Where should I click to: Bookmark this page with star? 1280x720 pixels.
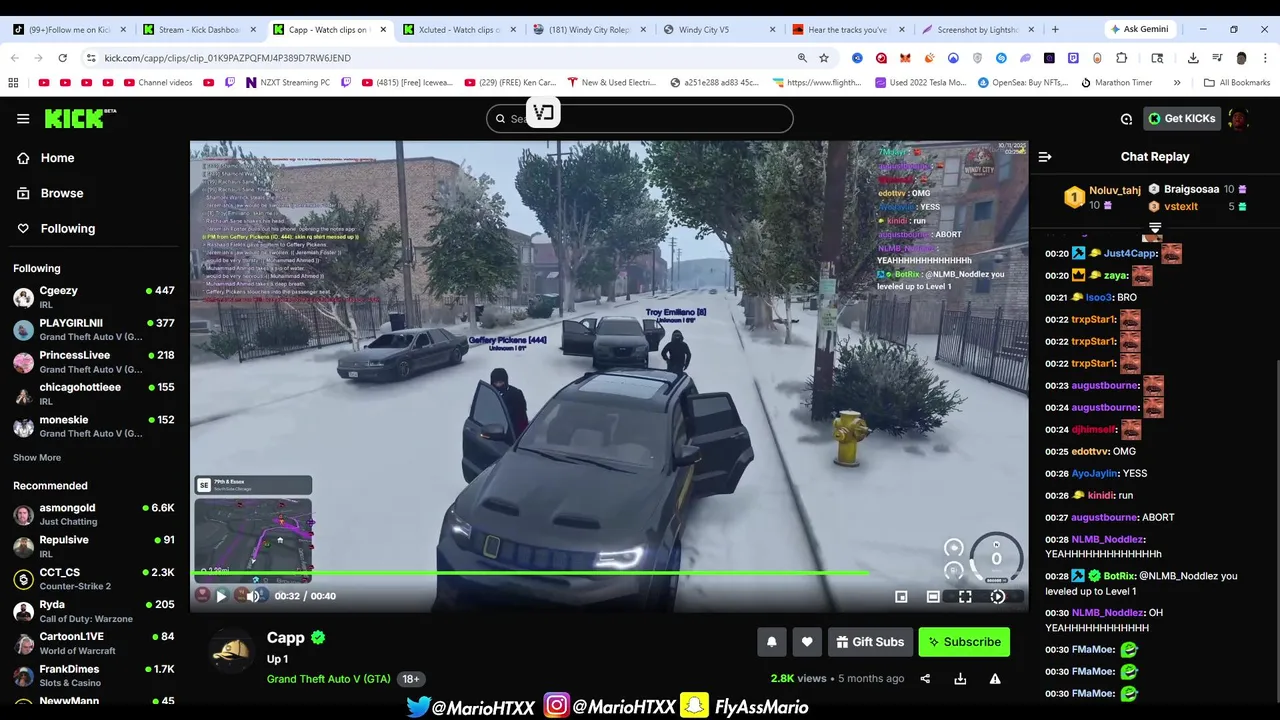coord(824,58)
